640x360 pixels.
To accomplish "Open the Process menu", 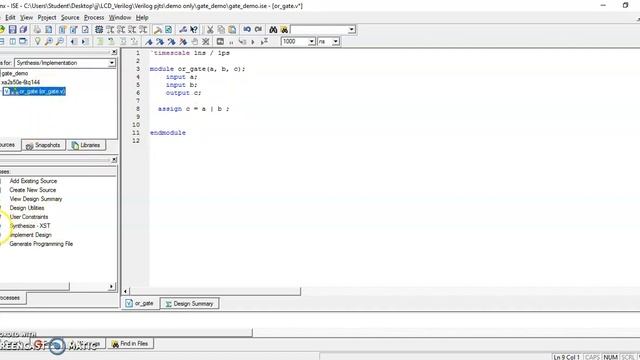I will coord(94,18).
